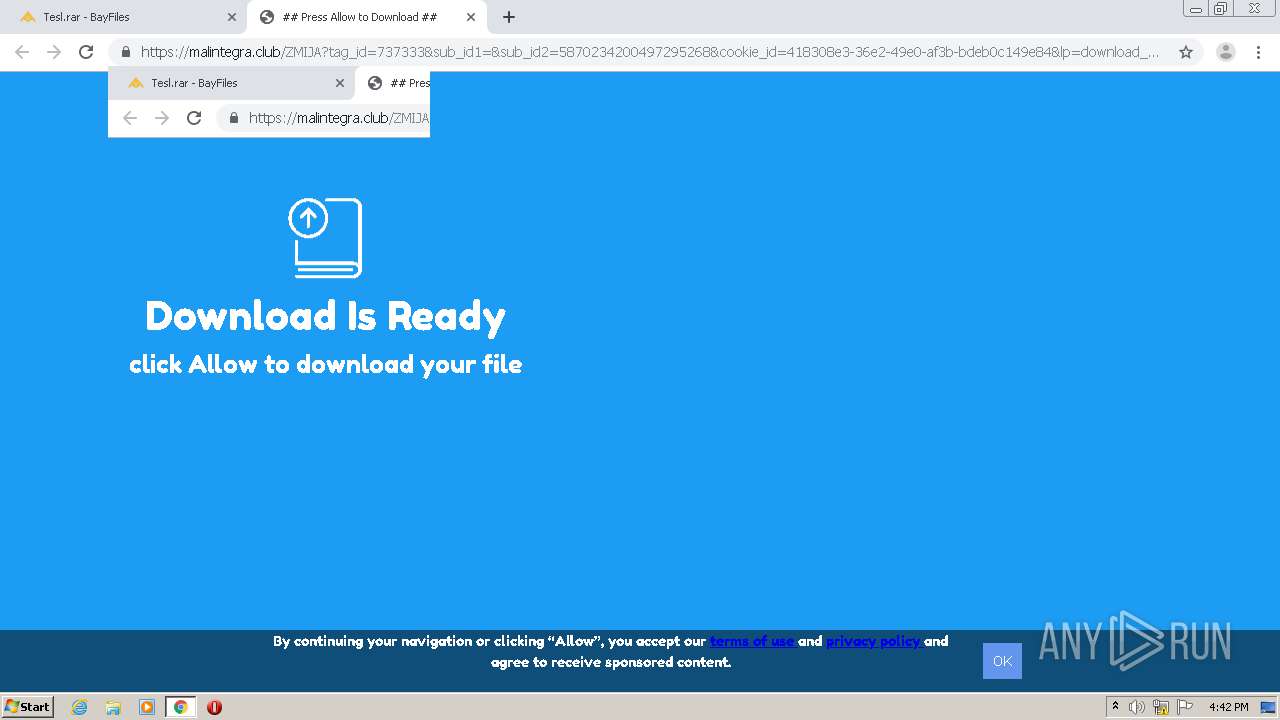Minimize the Chrome window
This screenshot has width=1280, height=720.
(1195, 9)
